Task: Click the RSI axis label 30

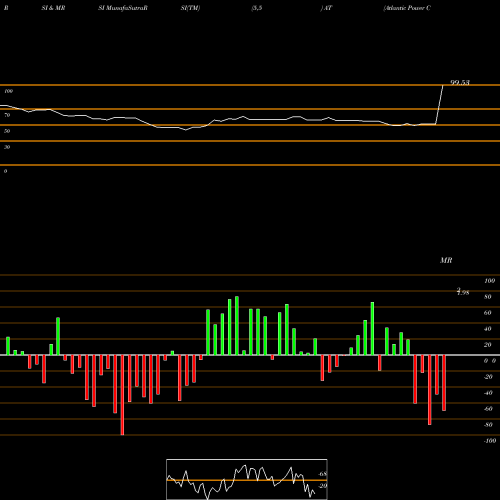Action: (7, 147)
